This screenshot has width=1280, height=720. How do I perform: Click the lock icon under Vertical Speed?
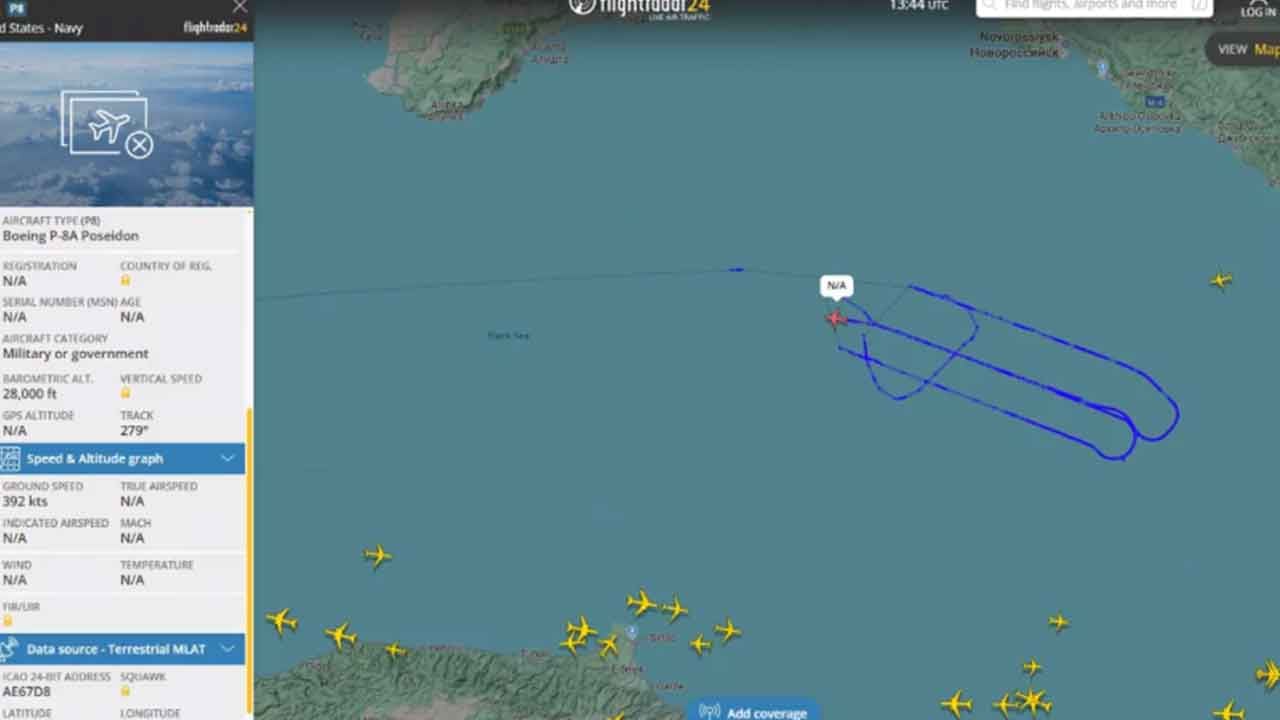tap(125, 394)
